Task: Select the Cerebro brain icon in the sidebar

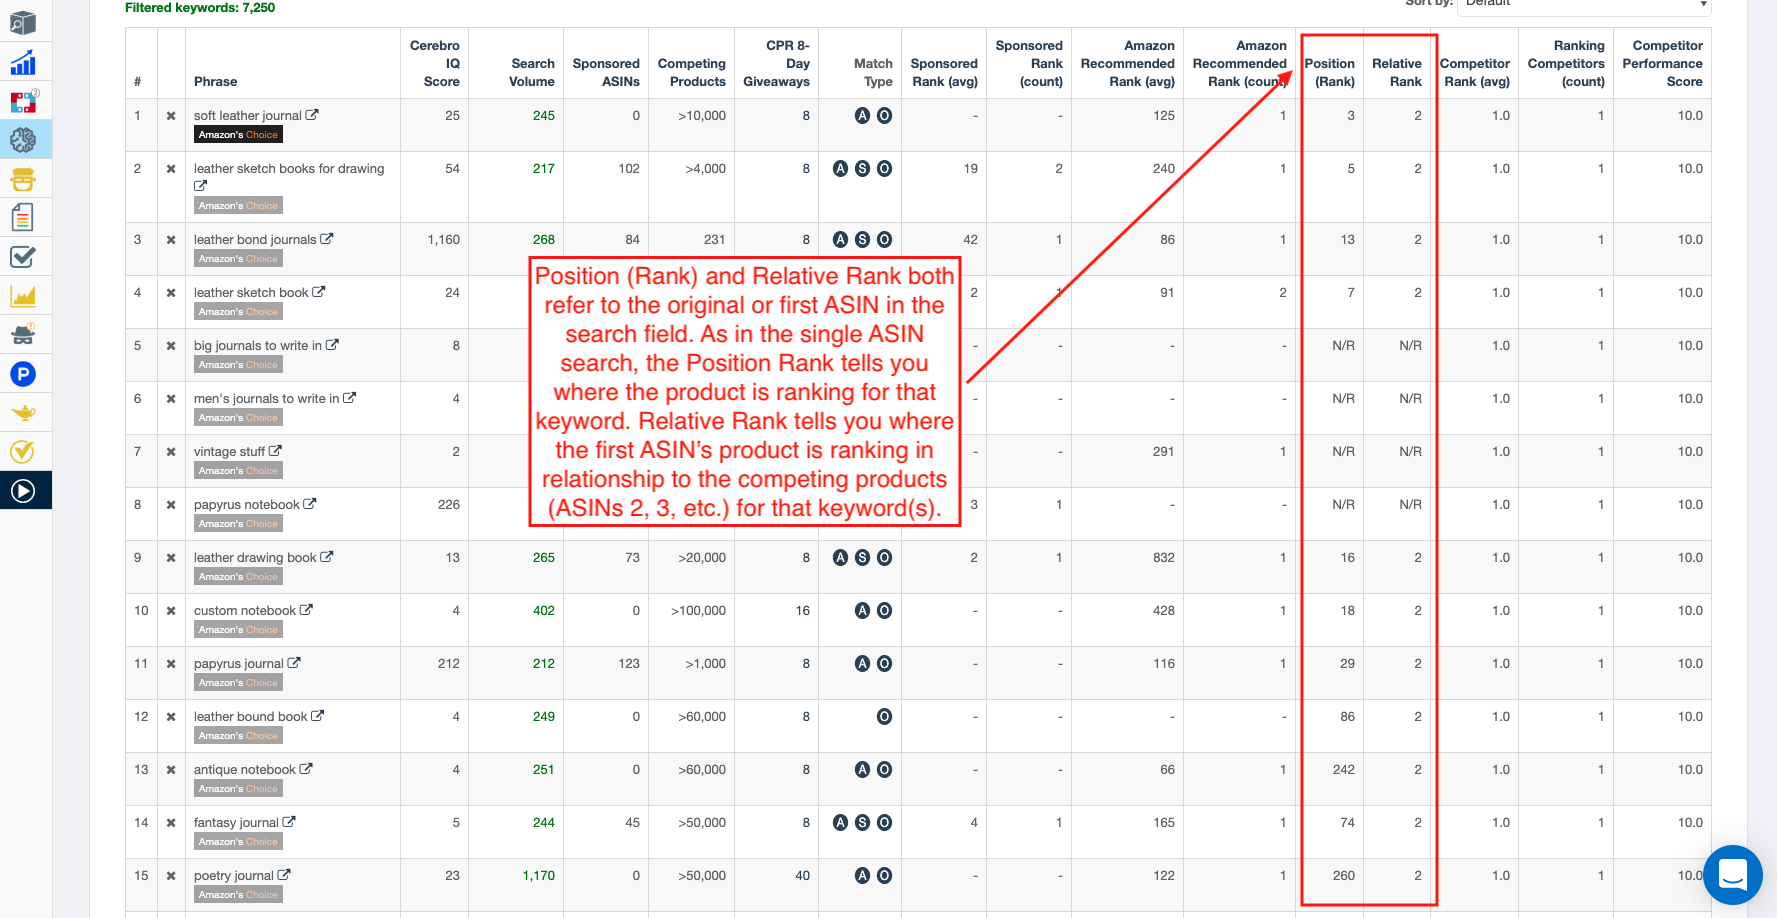Action: (23, 140)
